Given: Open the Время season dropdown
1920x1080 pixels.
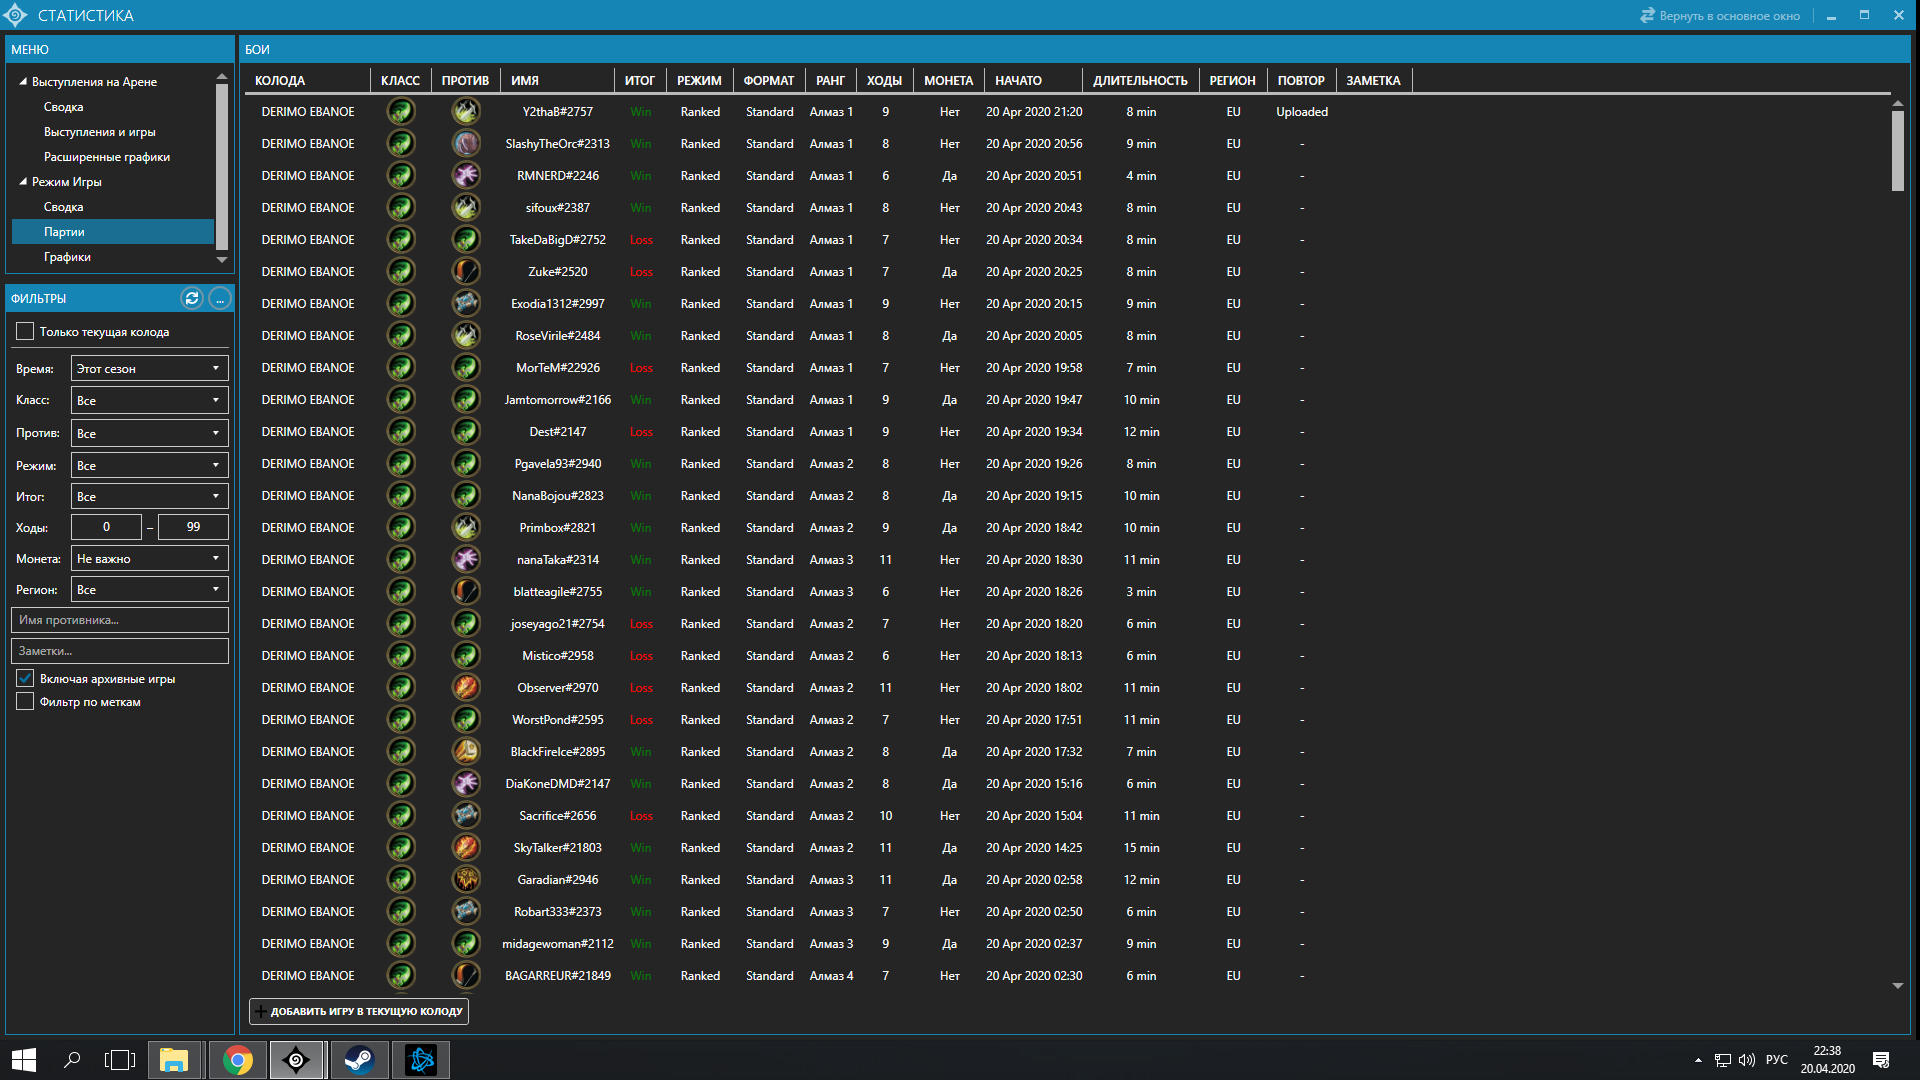Looking at the screenshot, I should click(150, 369).
